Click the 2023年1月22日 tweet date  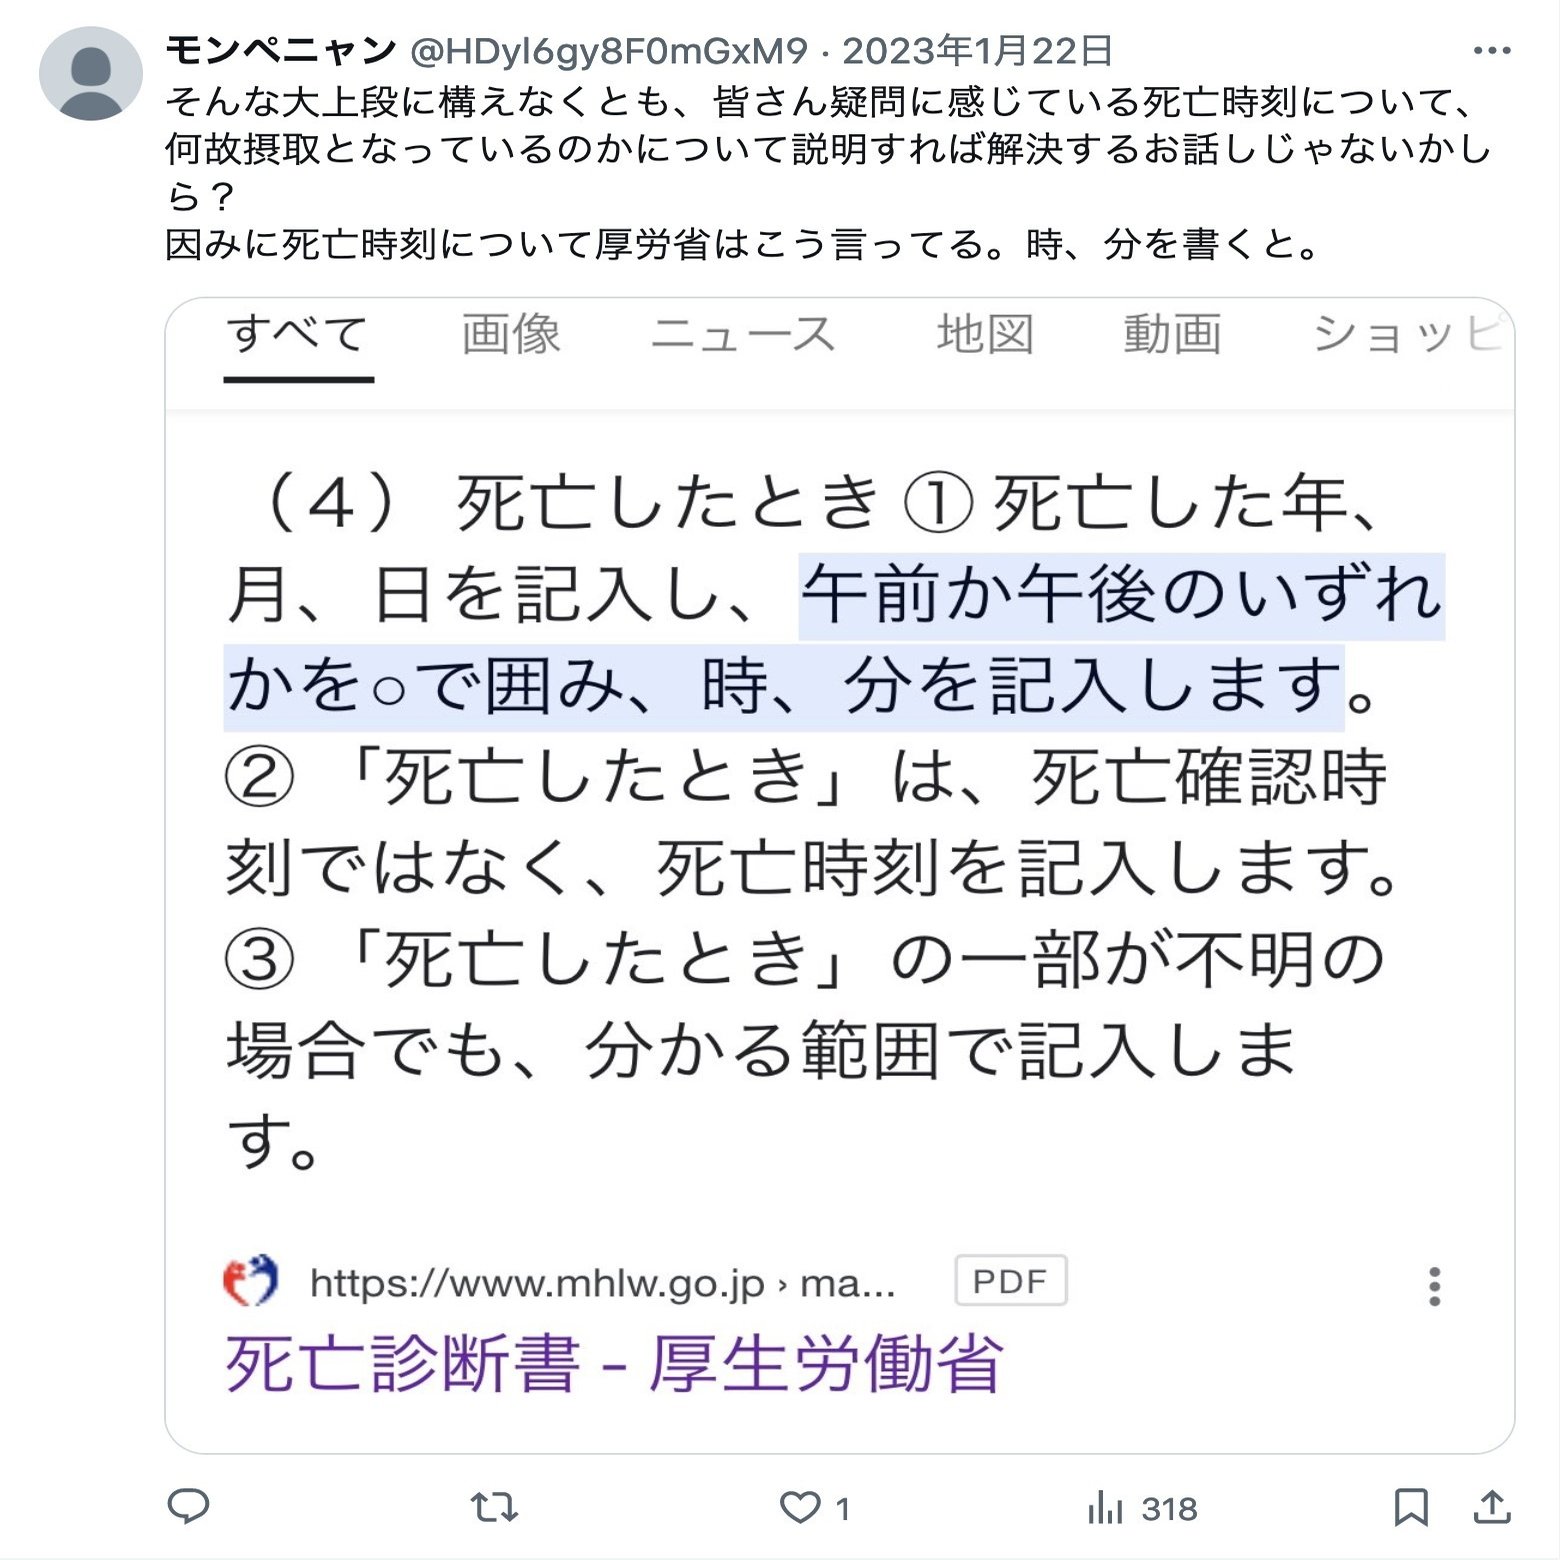click(977, 50)
